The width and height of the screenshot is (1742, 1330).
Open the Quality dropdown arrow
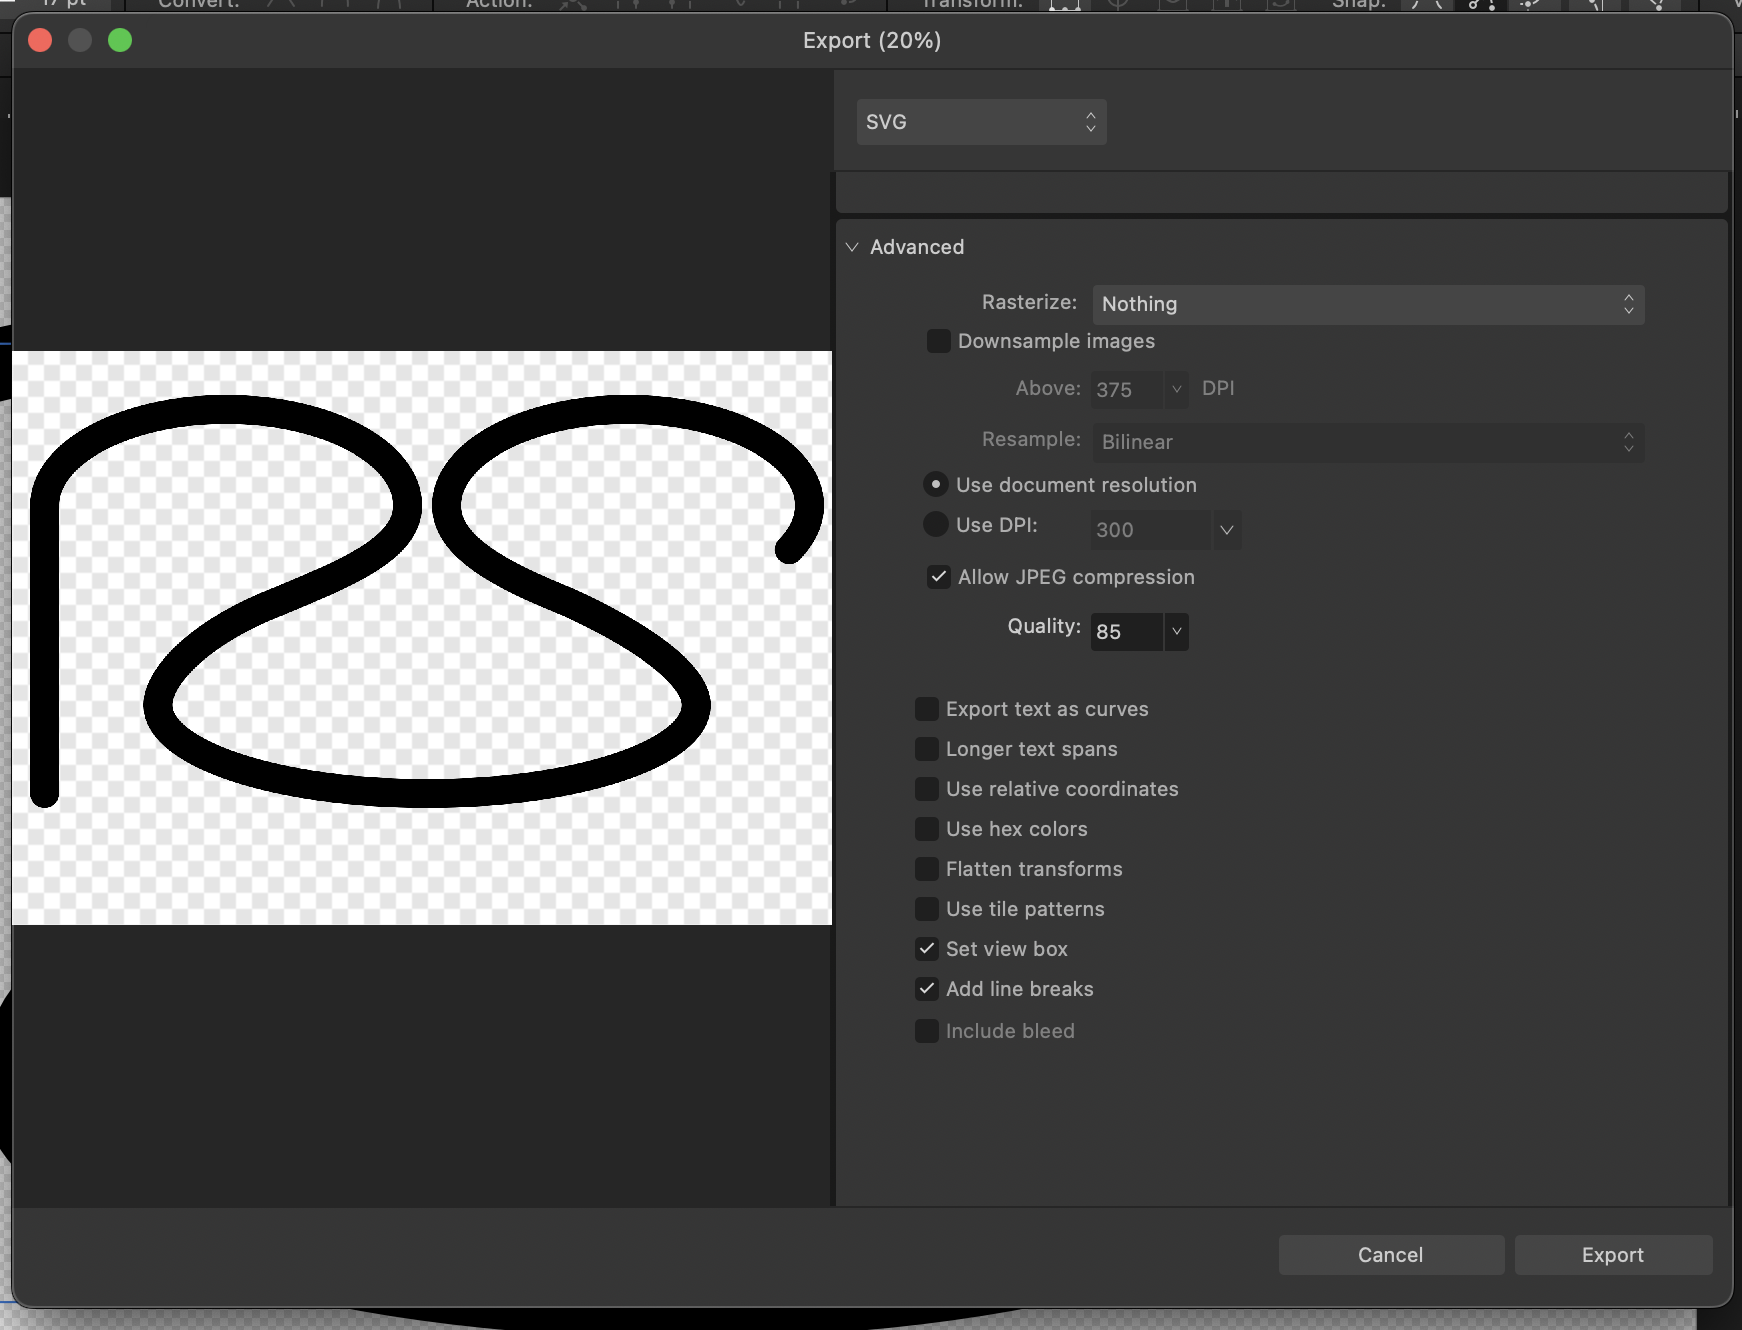(x=1177, y=632)
